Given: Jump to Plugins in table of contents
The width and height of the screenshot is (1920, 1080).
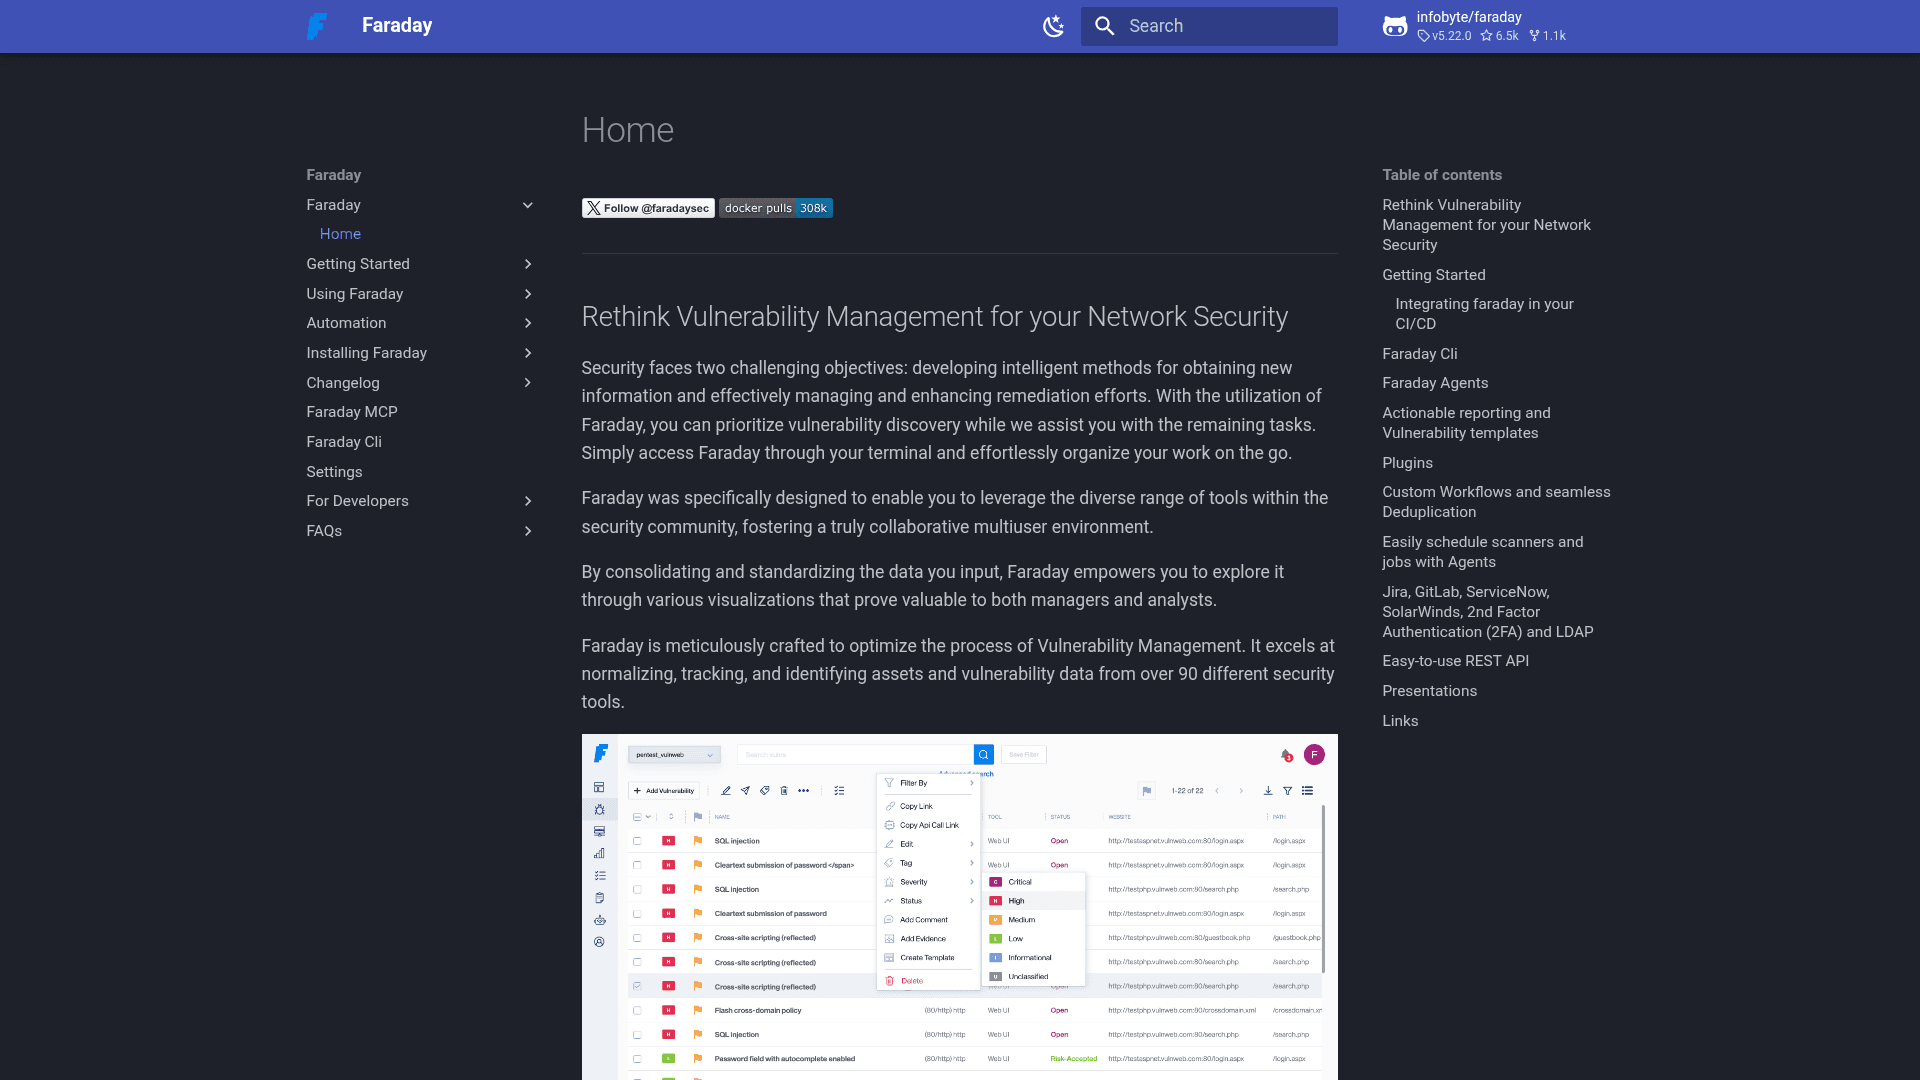Looking at the screenshot, I should (1407, 463).
